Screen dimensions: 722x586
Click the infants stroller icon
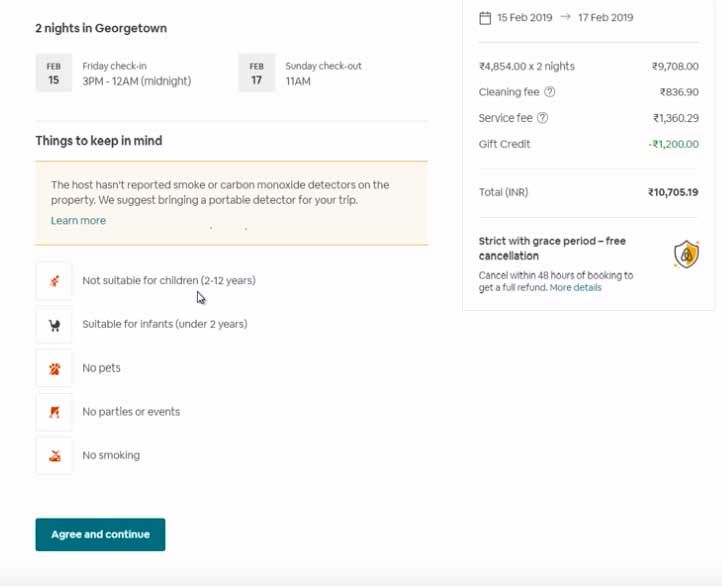pyautogui.click(x=54, y=325)
